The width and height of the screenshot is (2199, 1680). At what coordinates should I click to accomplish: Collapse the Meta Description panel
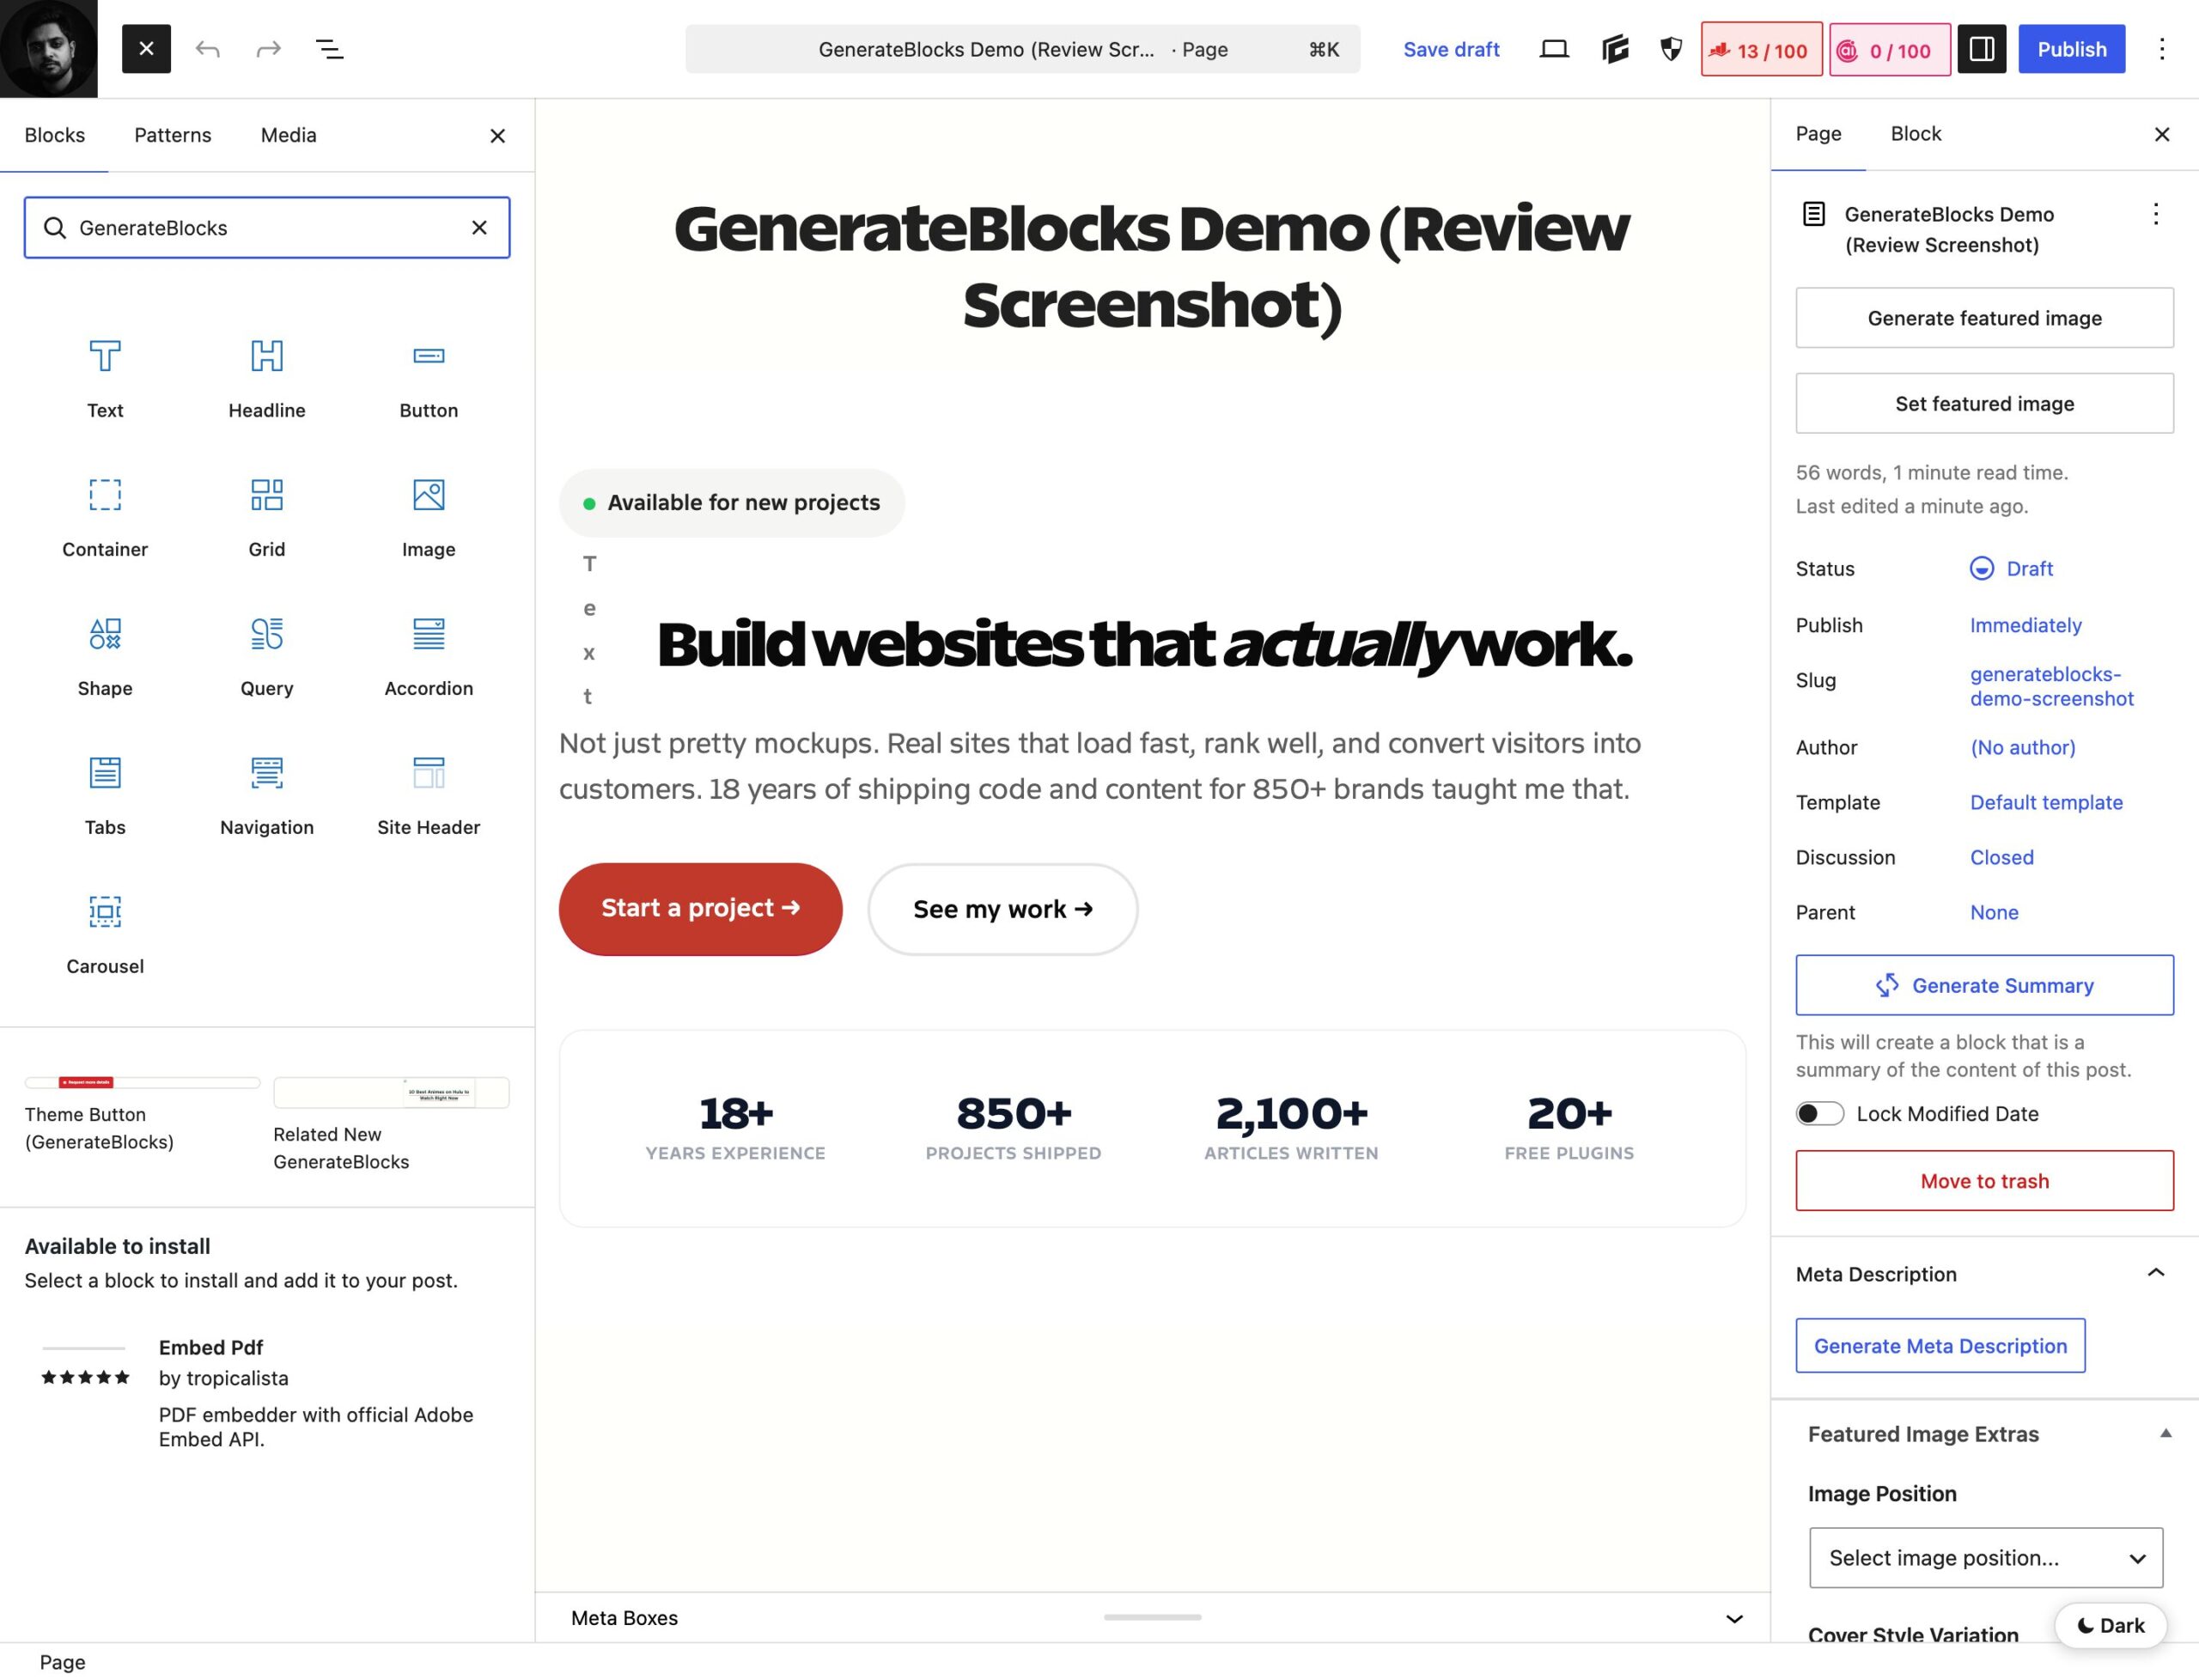tap(1984, 1274)
